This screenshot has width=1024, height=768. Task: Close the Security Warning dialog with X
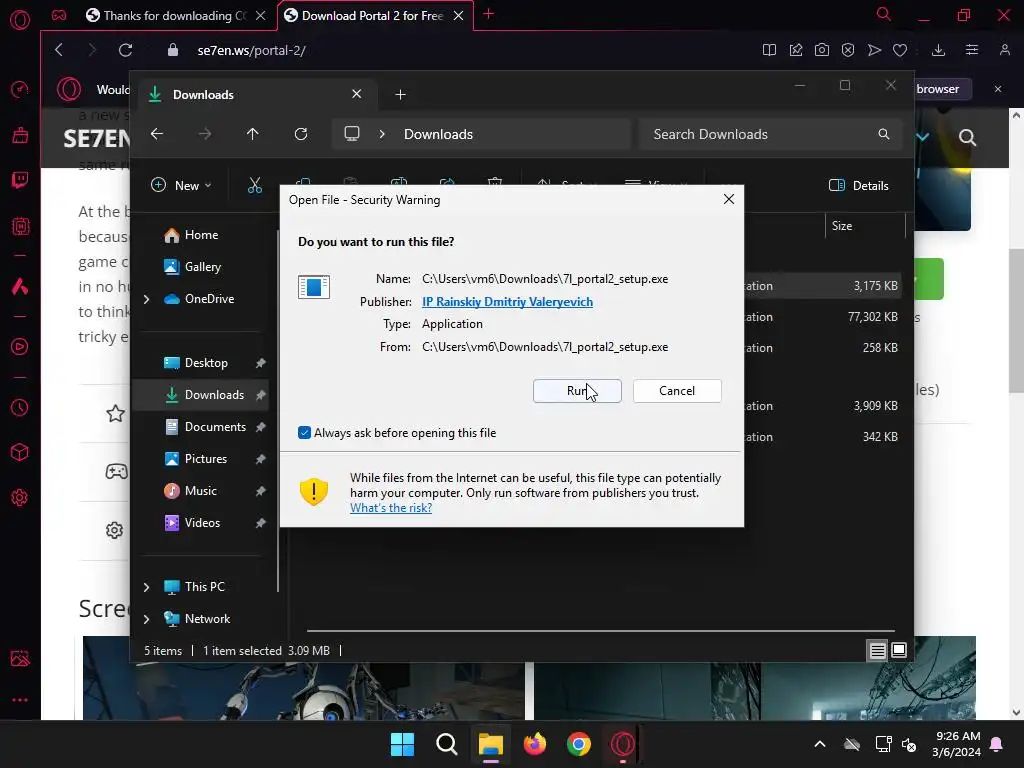point(729,199)
